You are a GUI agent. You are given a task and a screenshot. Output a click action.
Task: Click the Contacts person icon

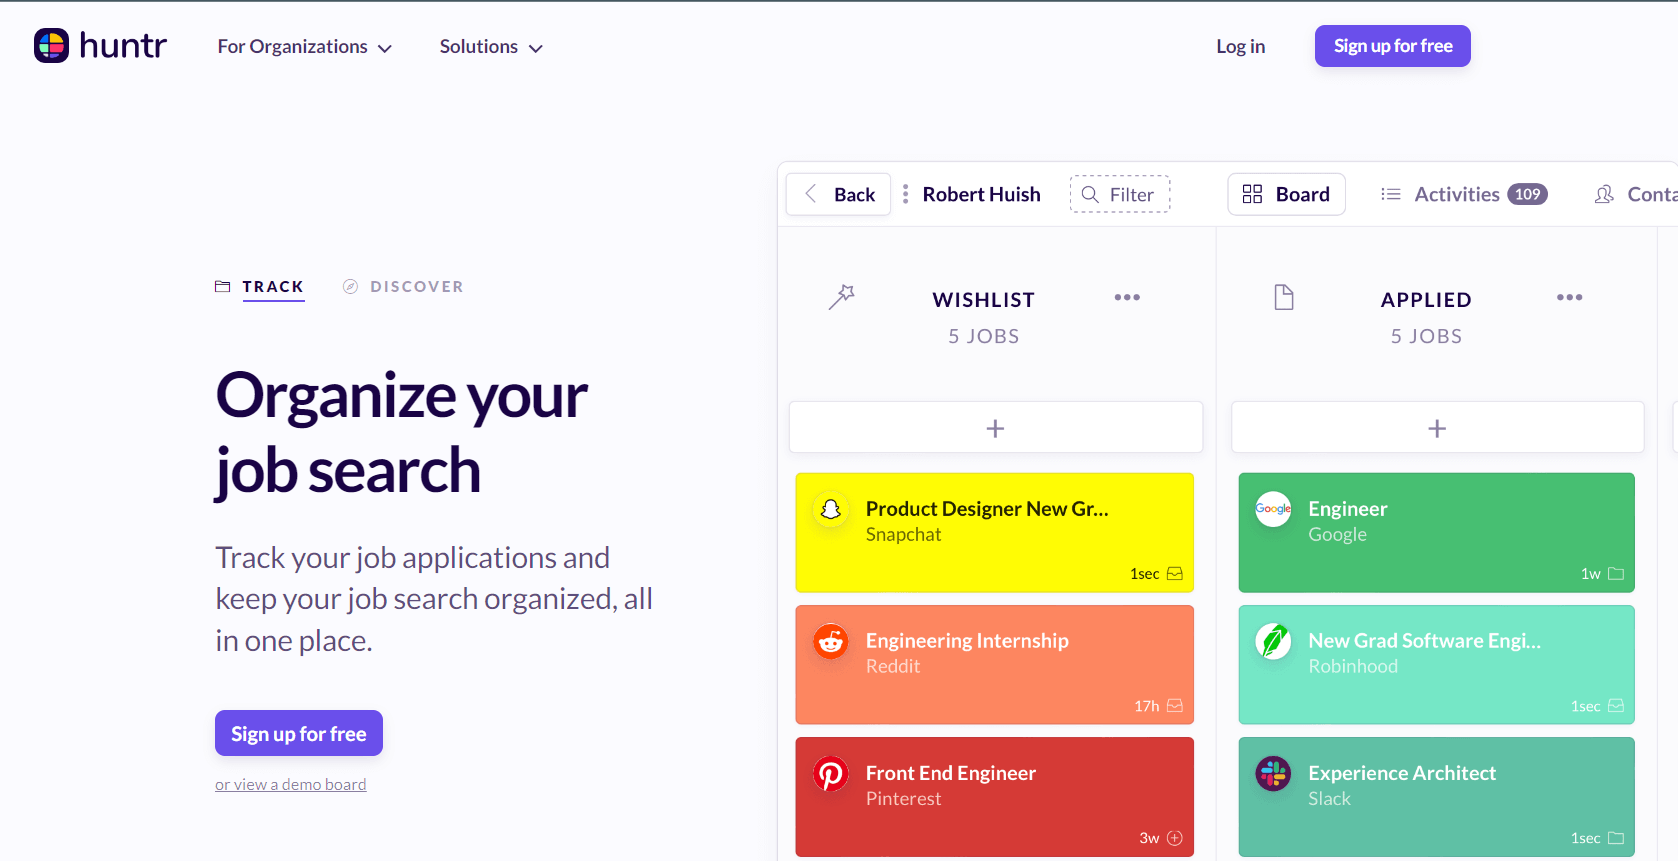pyautogui.click(x=1604, y=194)
